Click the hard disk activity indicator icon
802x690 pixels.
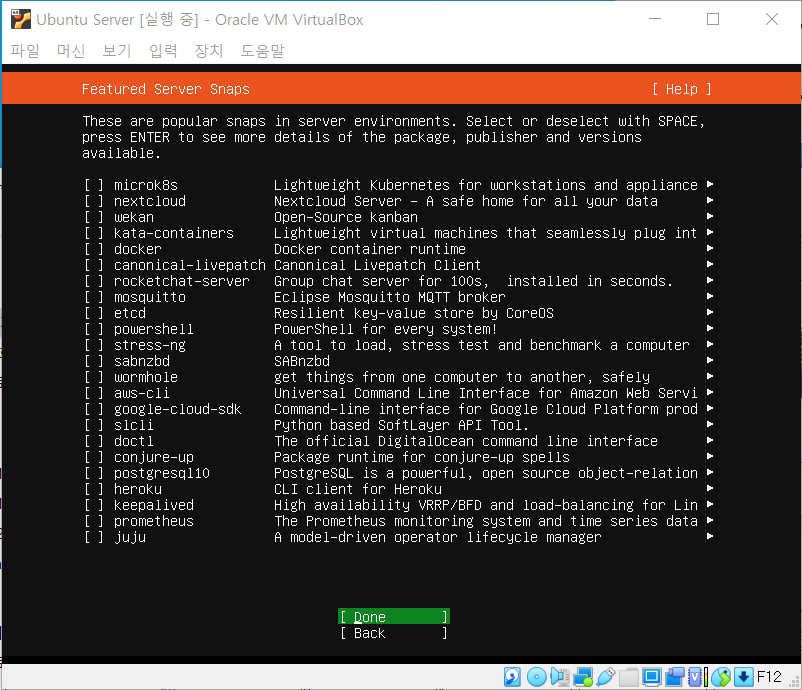pos(512,677)
